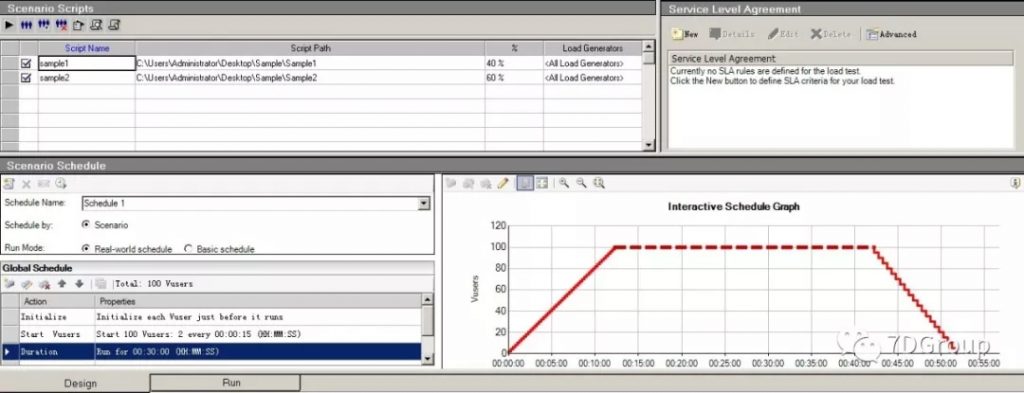Click the Move Action Down arrow

[79, 284]
